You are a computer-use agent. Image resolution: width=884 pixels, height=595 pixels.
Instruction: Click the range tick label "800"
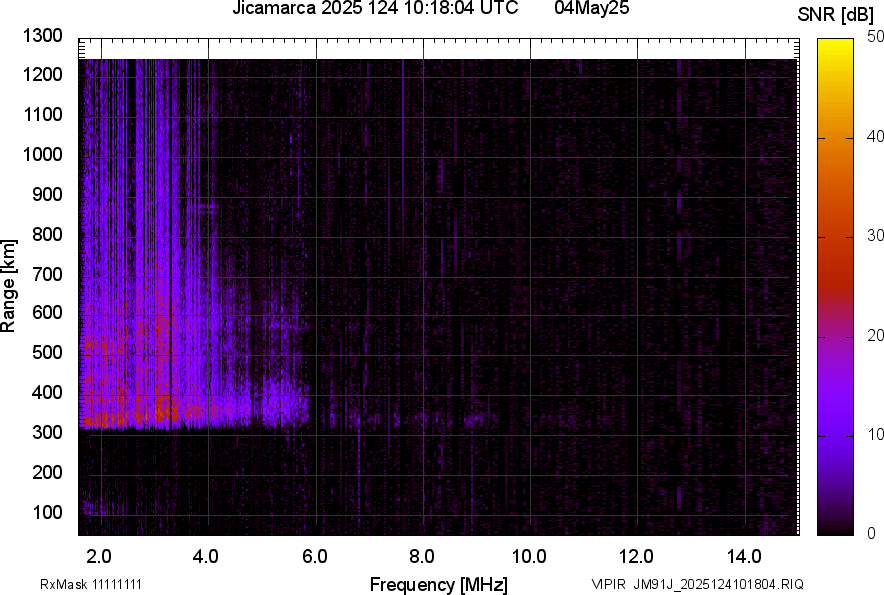[47, 233]
